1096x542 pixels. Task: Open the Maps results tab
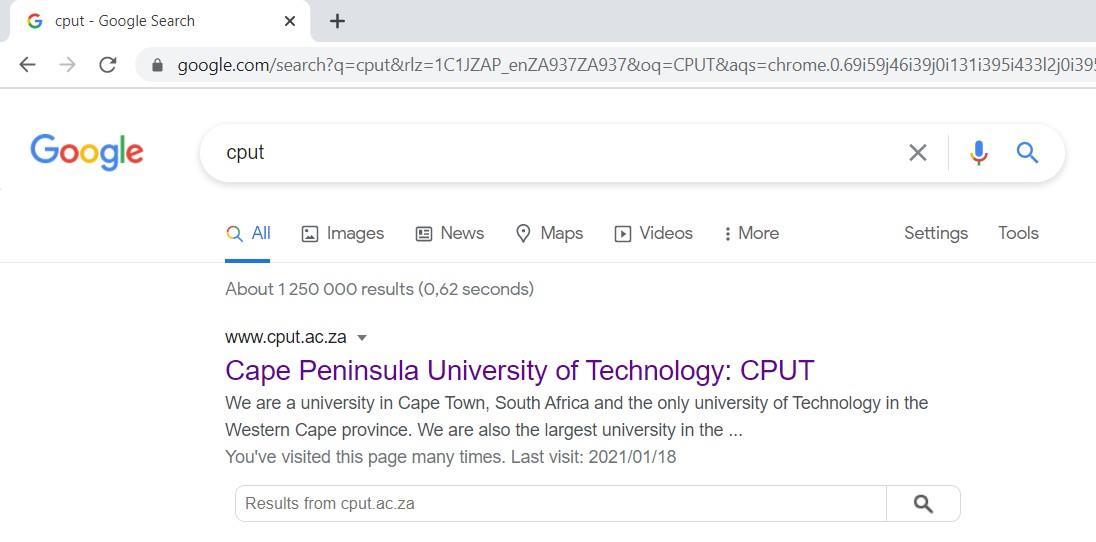549,233
